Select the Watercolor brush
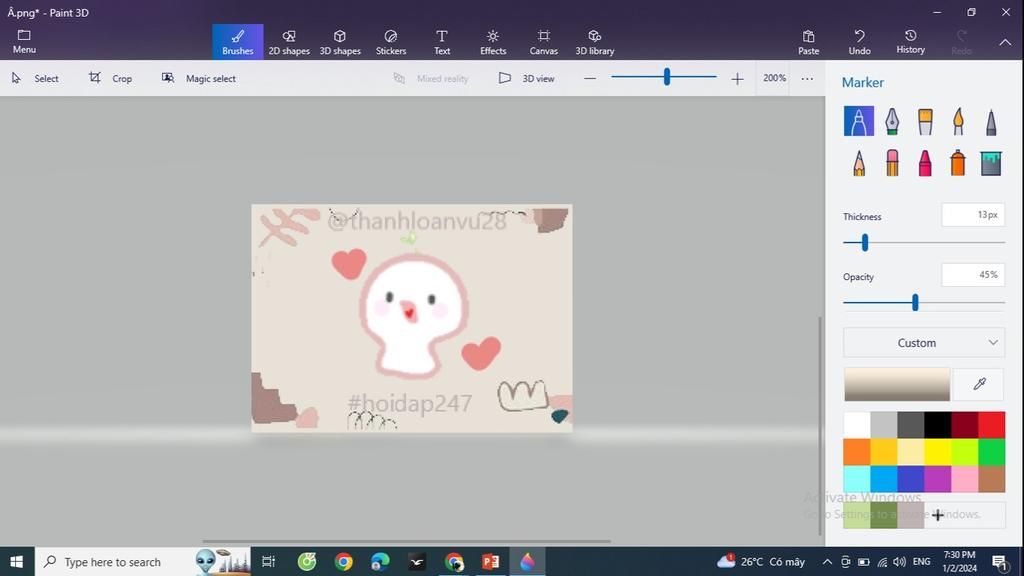Viewport: 1024px width, 576px height. [958, 121]
